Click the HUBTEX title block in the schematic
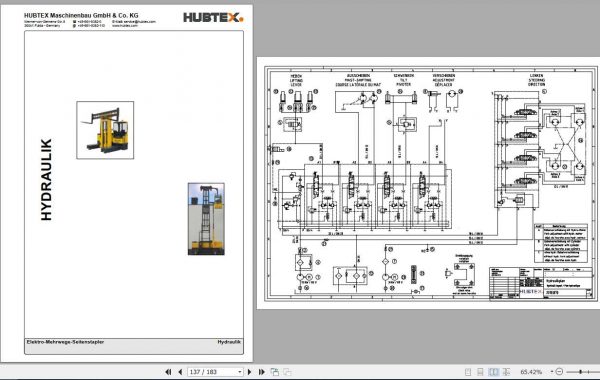Viewport: 600px width, 380px height. click(x=542, y=283)
